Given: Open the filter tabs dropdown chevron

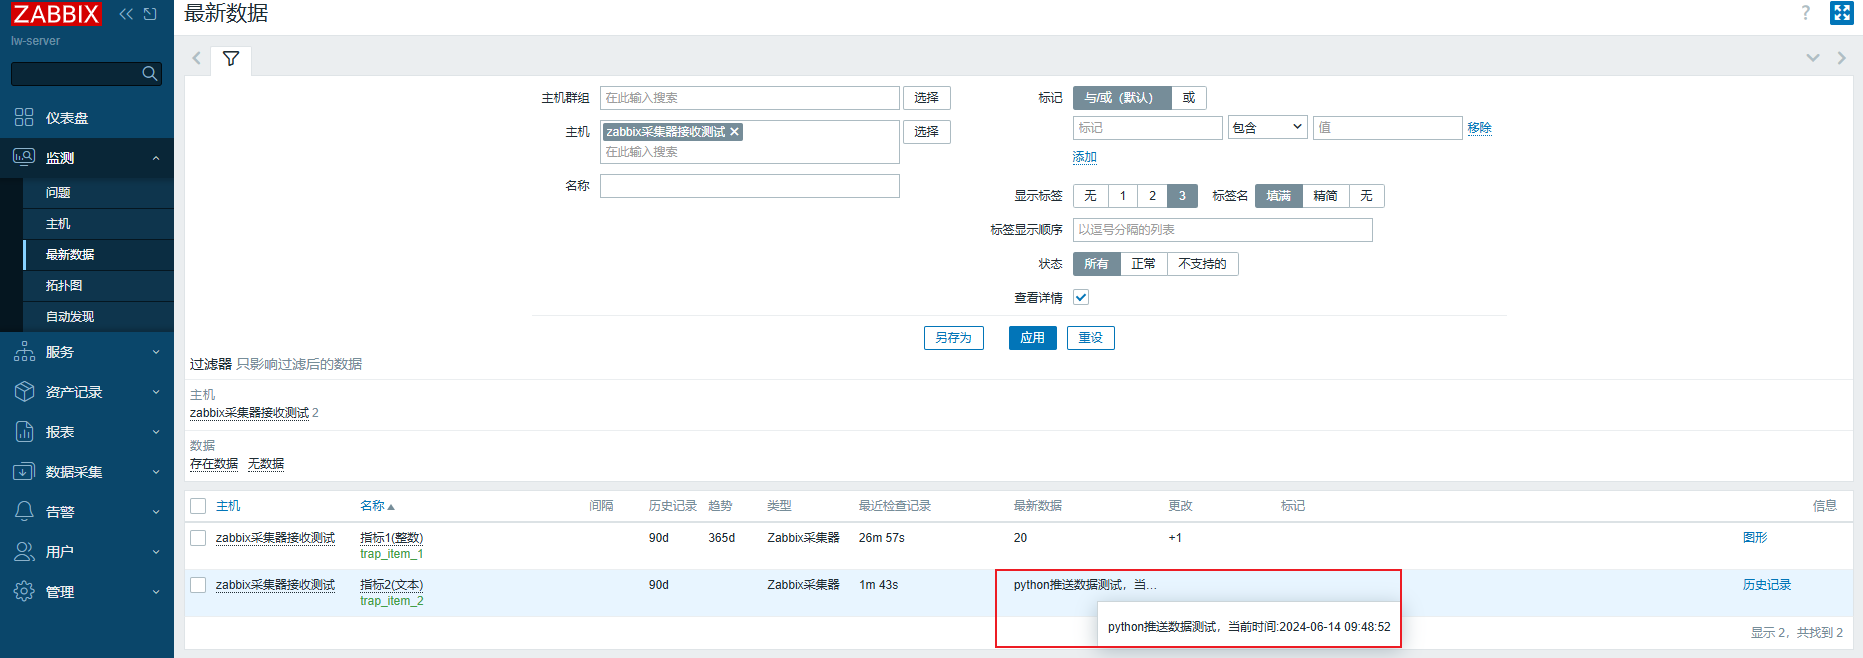Looking at the screenshot, I should click(x=1812, y=58).
